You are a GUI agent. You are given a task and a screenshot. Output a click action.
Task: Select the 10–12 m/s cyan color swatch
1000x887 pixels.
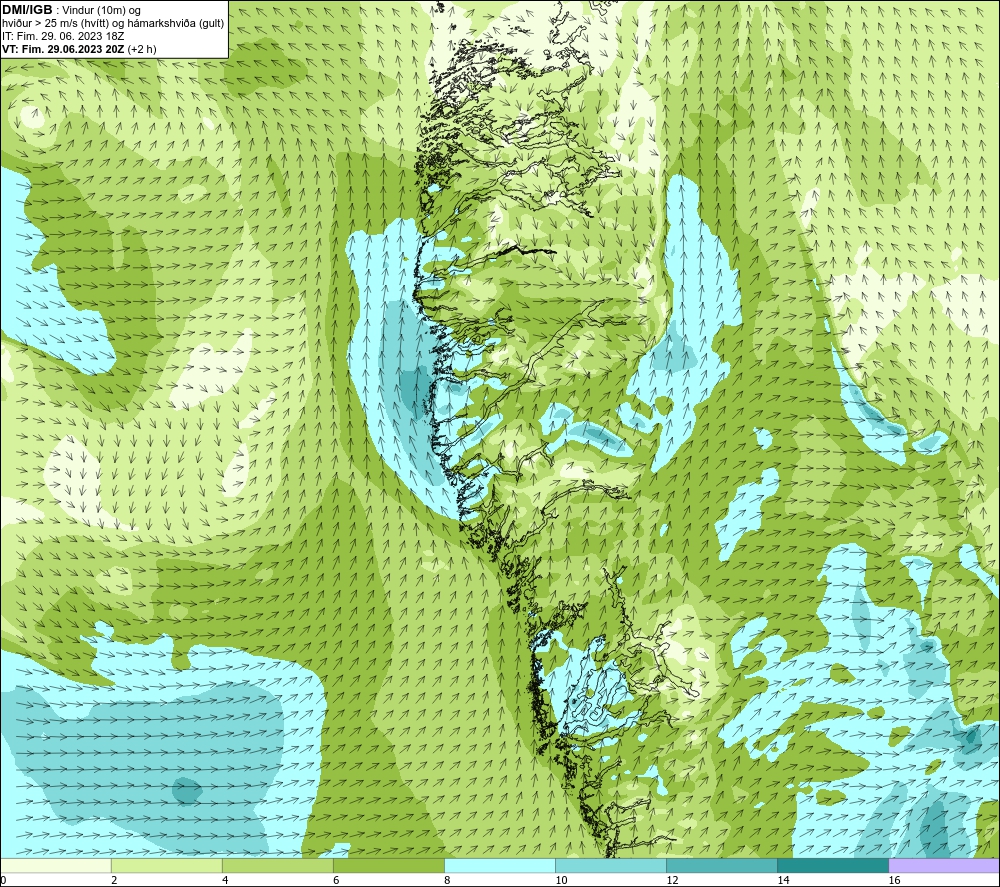pos(611,866)
